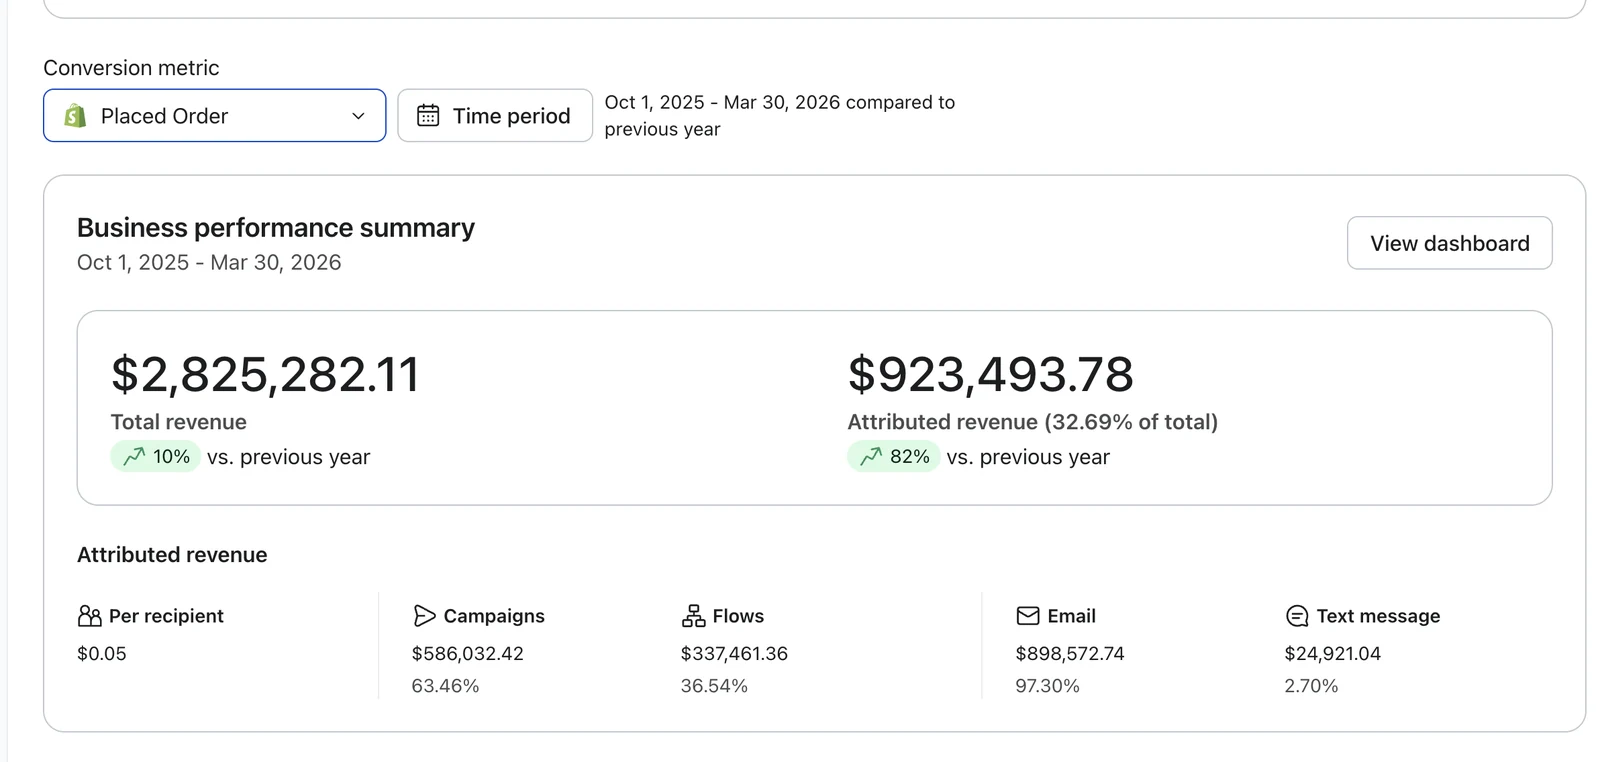The image size is (1600, 762).
Task: Click the calendar icon in Time period
Action: (x=428, y=116)
